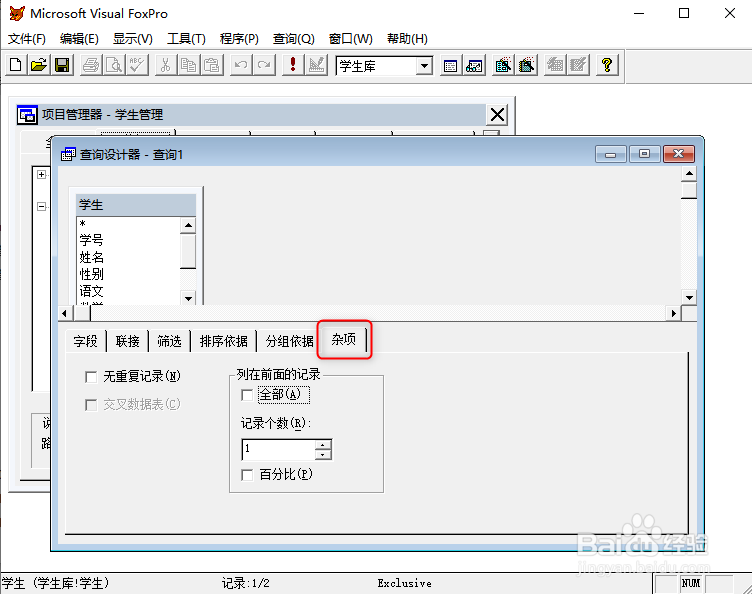Screen dimensions: 752x594
Task: Collapse the minus node in Project Manager tree
Action: pos(42,207)
